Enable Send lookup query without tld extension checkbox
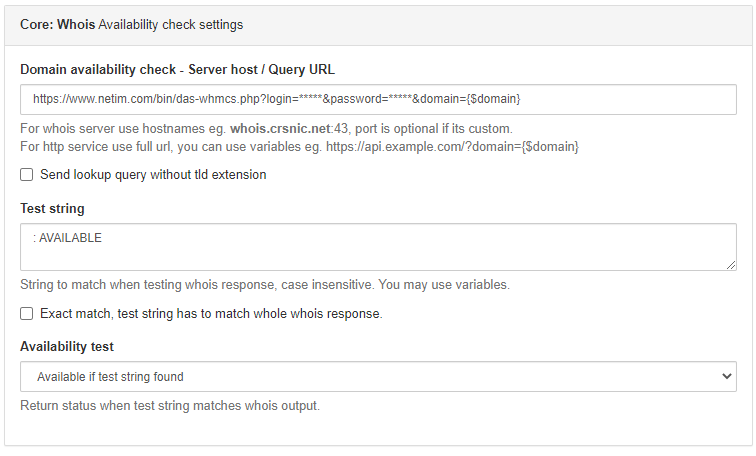 (x=27, y=174)
